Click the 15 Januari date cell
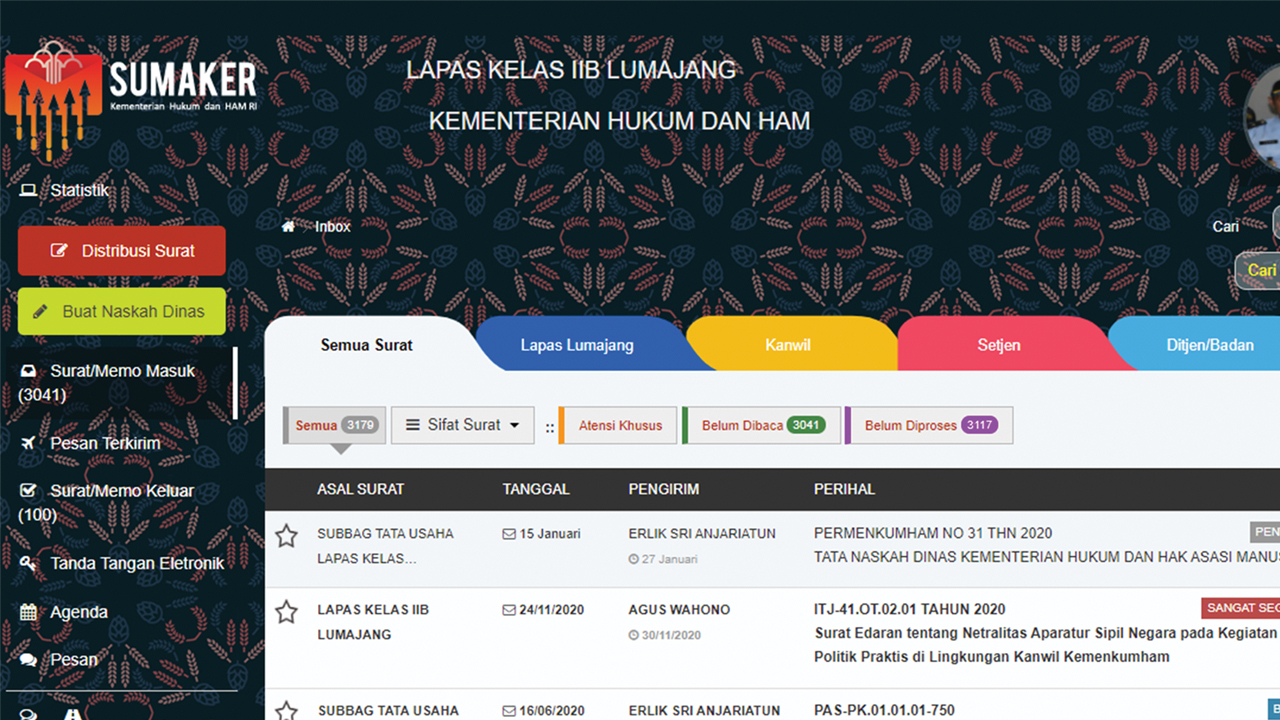This screenshot has height=720, width=1280. [x=541, y=533]
